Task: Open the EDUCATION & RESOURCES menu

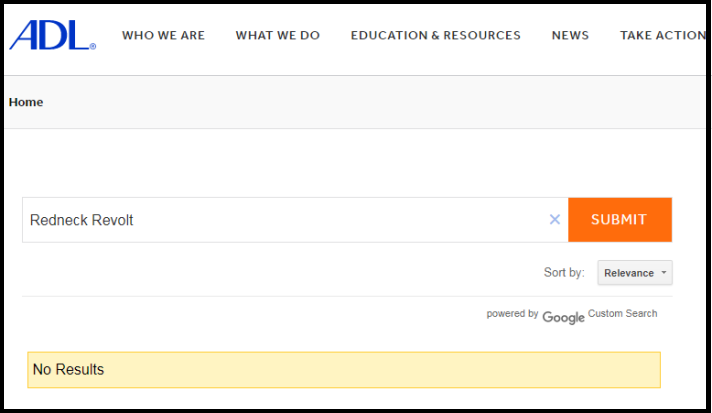Action: tap(435, 35)
